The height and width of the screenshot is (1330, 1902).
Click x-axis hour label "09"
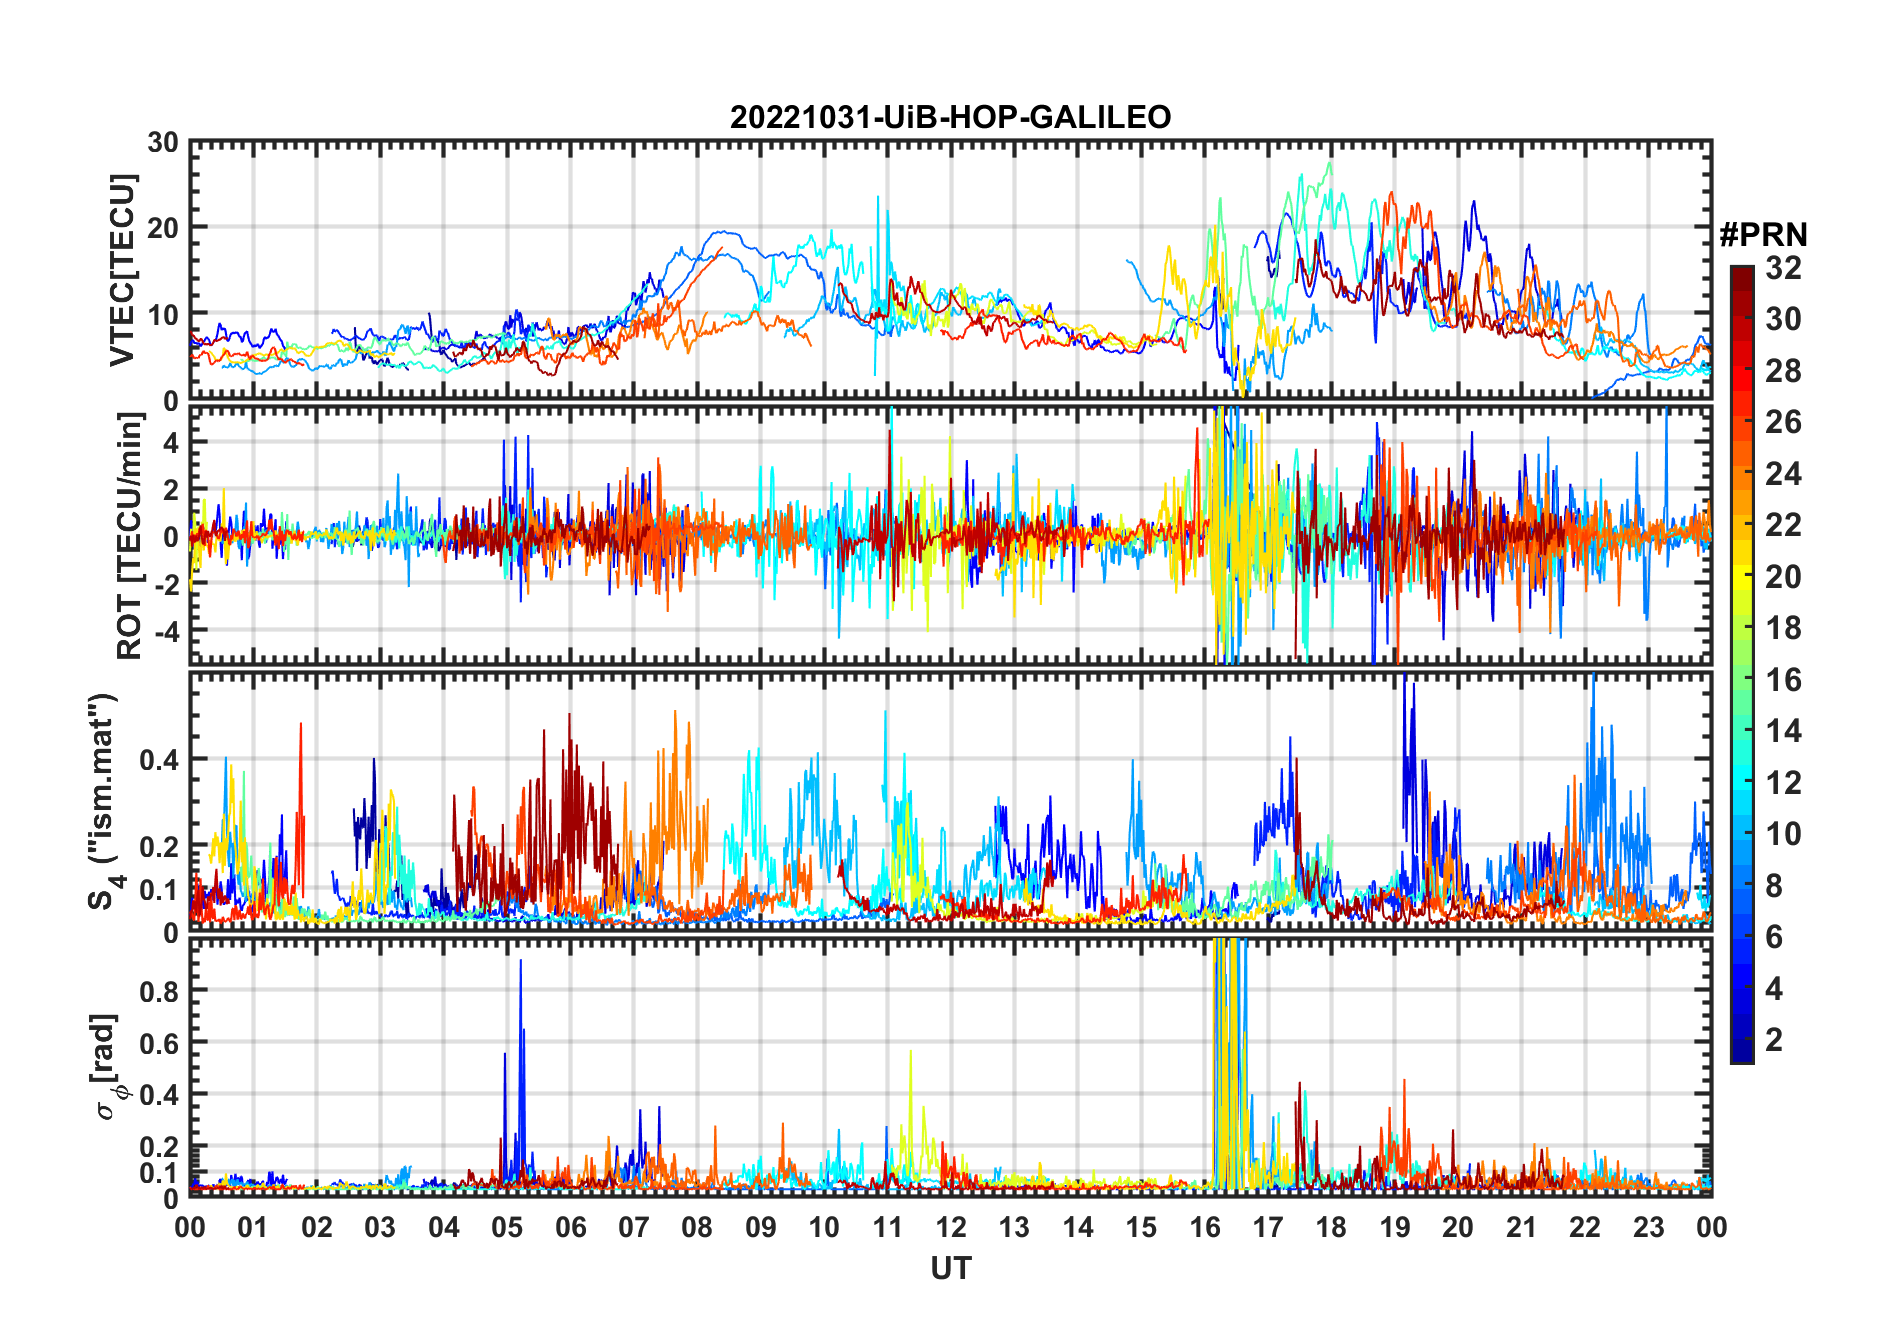click(761, 1228)
